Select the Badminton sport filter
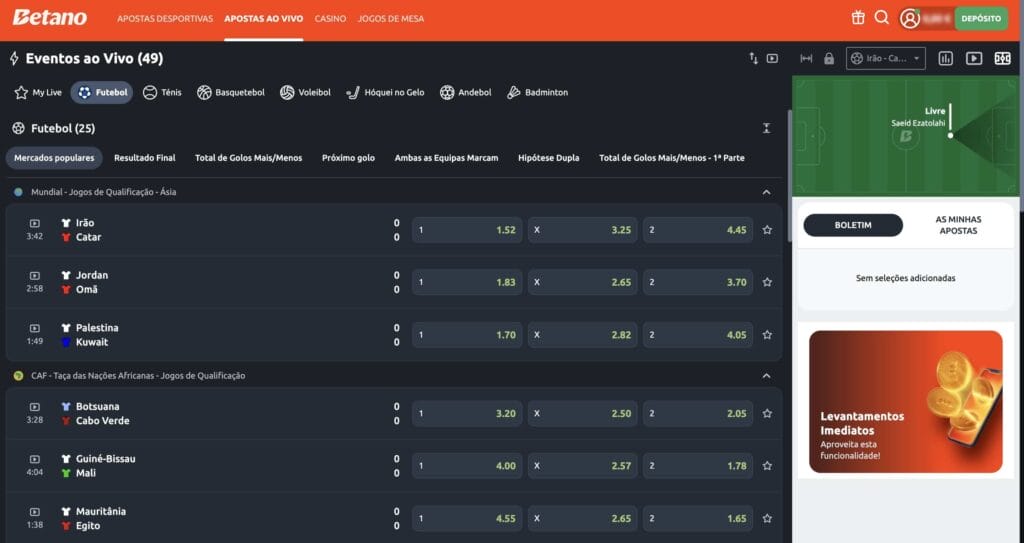 coord(537,92)
